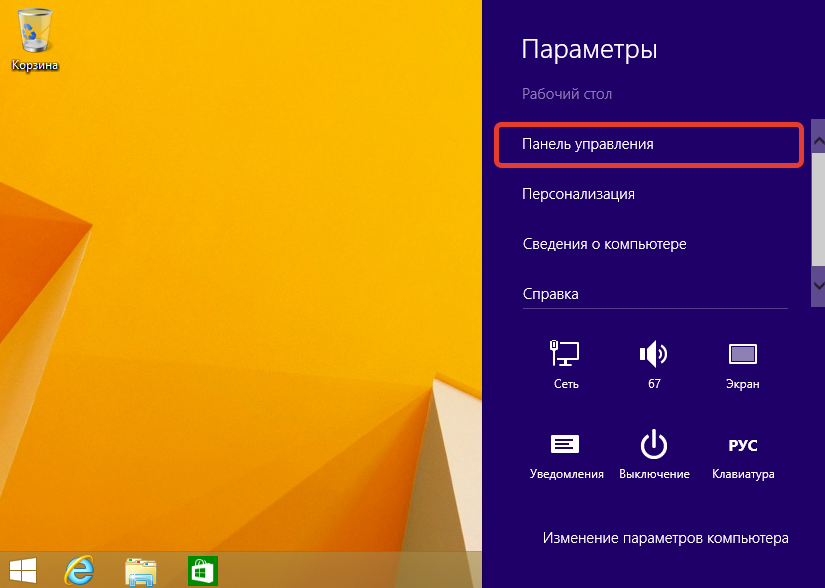The image size is (825, 588).
Task: Open Windows Store from taskbar
Action: click(x=203, y=570)
